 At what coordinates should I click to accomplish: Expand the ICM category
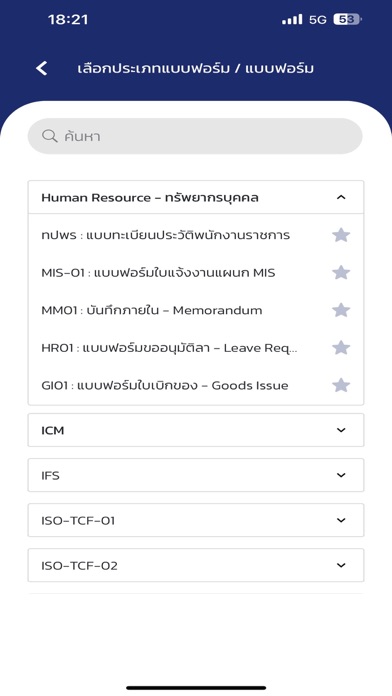tap(196, 430)
